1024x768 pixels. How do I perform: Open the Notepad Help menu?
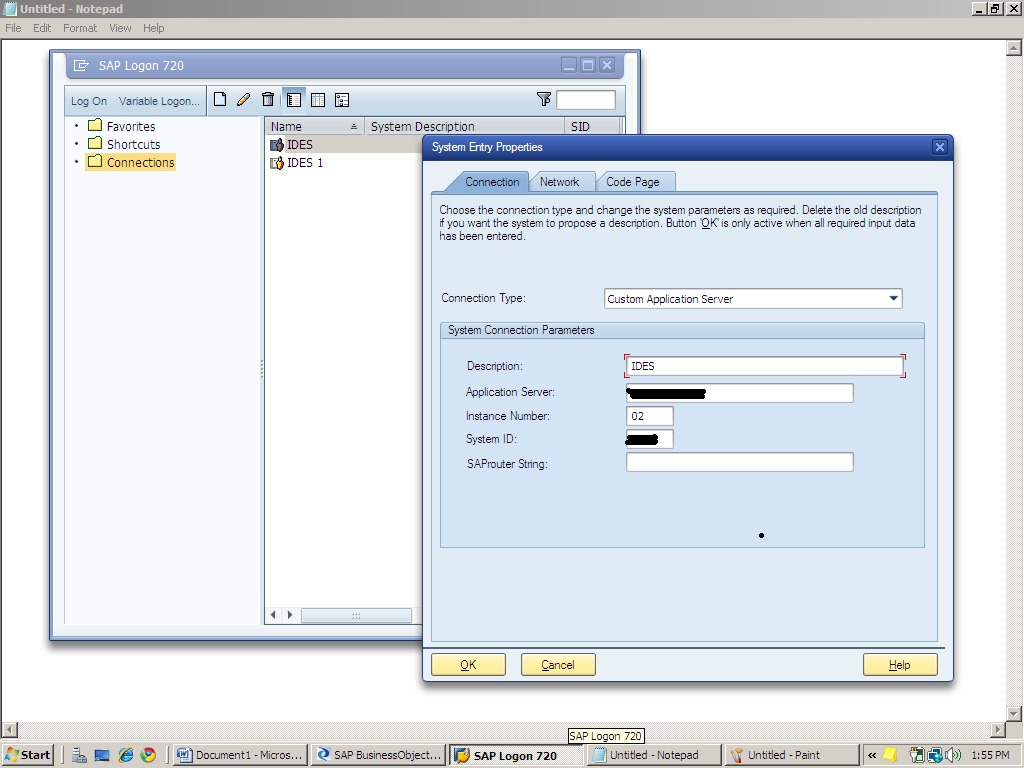153,28
